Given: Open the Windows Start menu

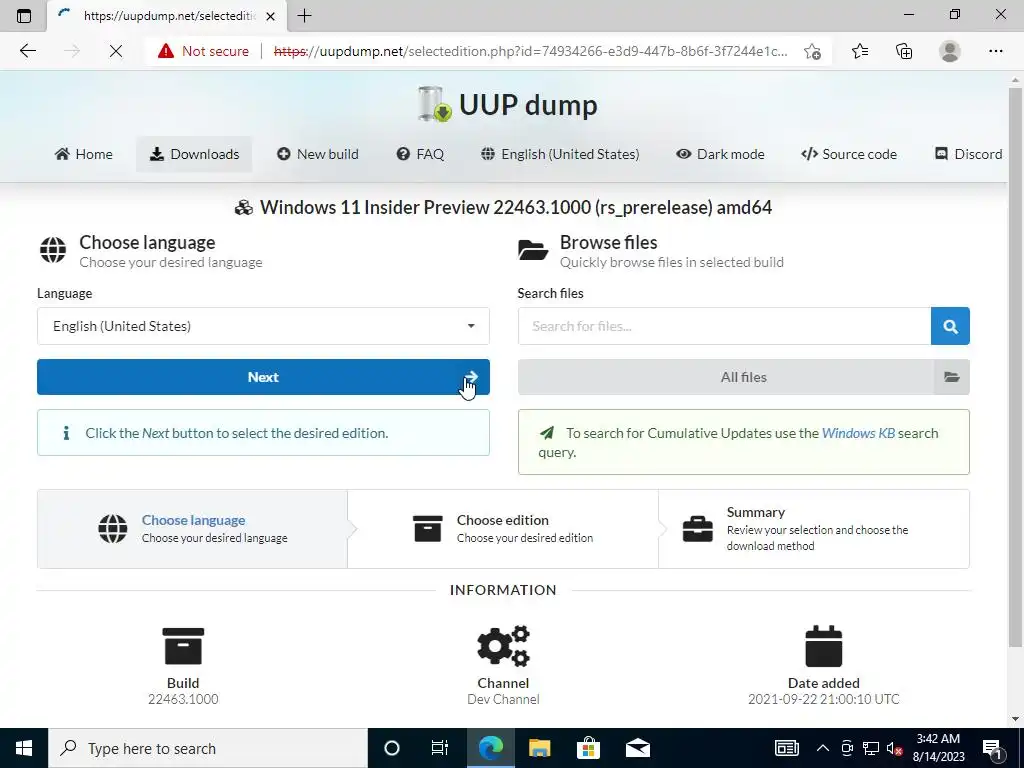Looking at the screenshot, I should click(x=24, y=748).
